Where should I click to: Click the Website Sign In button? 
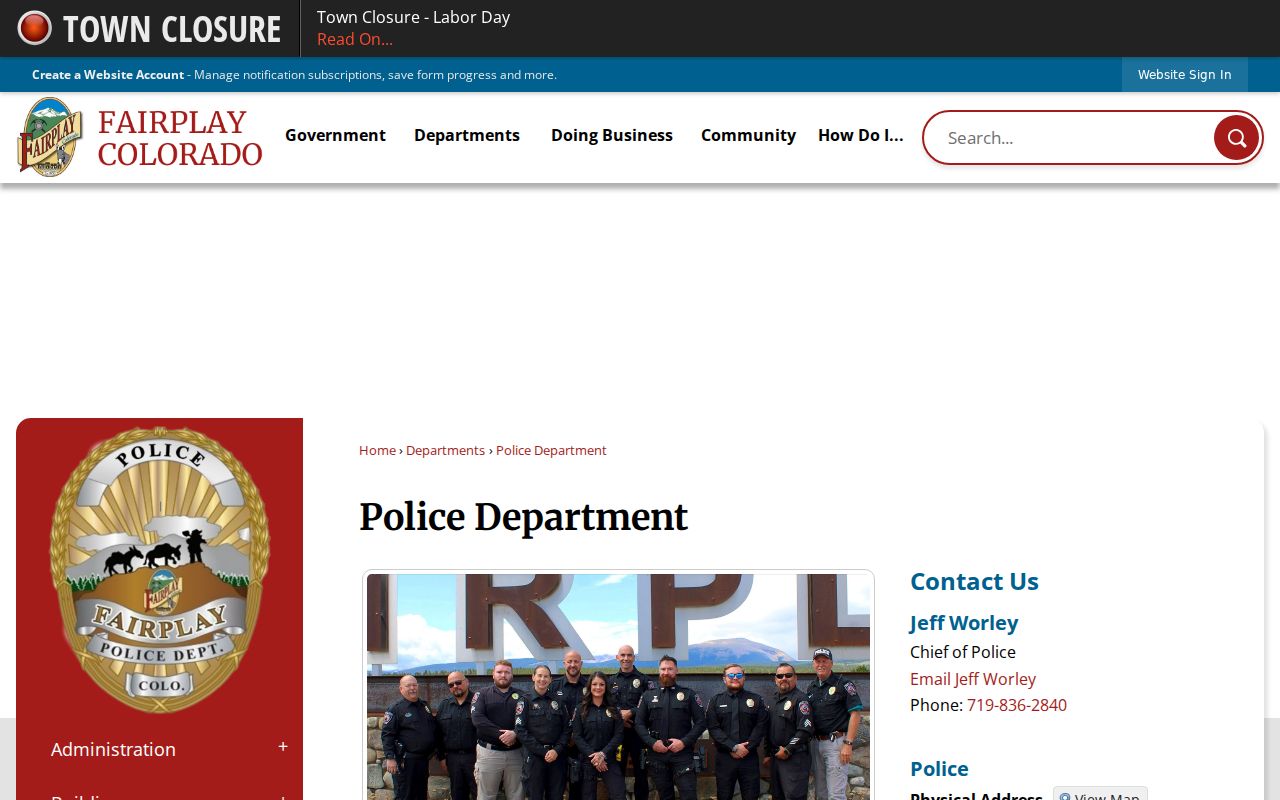(1184, 75)
